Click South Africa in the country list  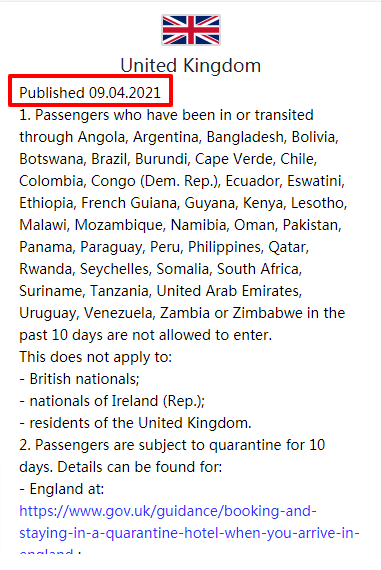(259, 269)
